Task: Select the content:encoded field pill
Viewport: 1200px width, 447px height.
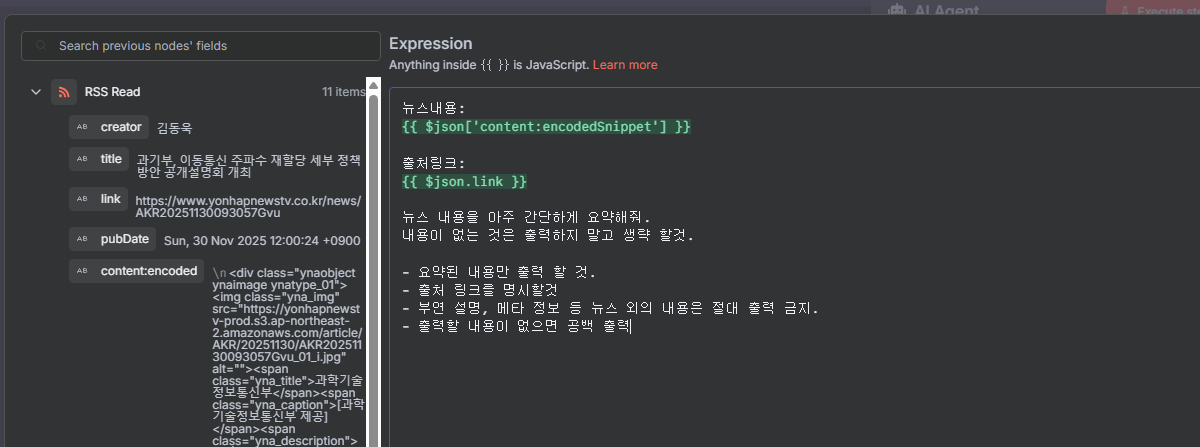Action: [137, 271]
